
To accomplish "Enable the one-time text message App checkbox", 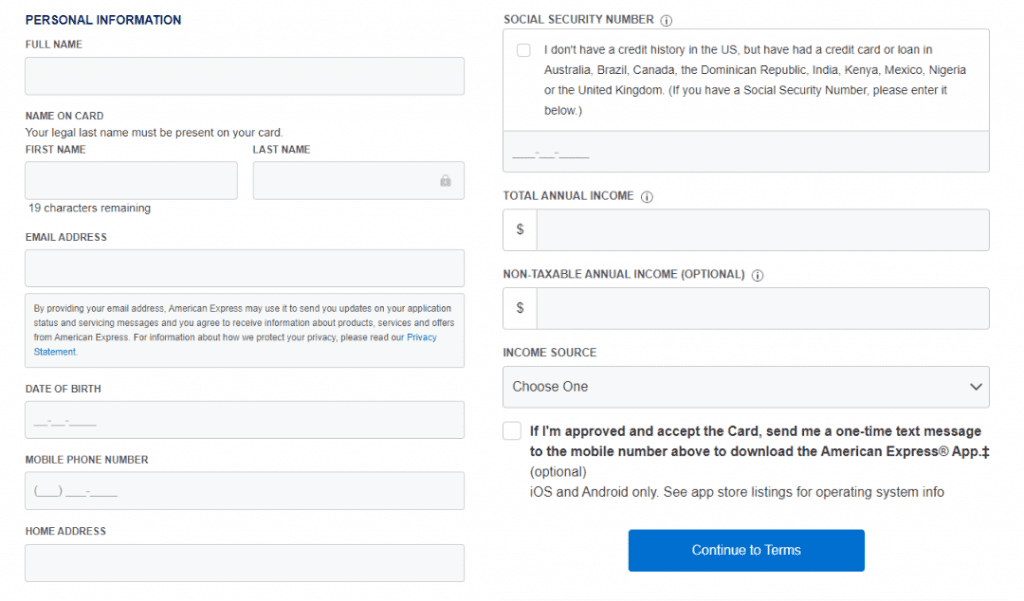I will (x=511, y=430).
